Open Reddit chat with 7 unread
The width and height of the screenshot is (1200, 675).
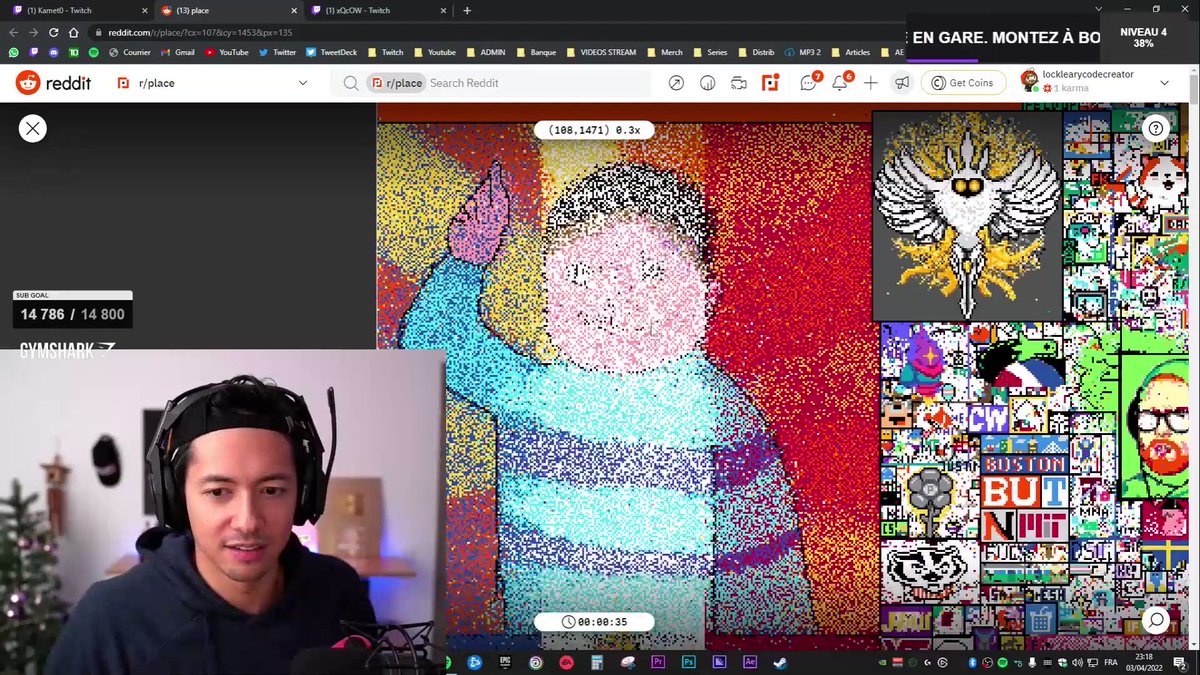coord(810,82)
